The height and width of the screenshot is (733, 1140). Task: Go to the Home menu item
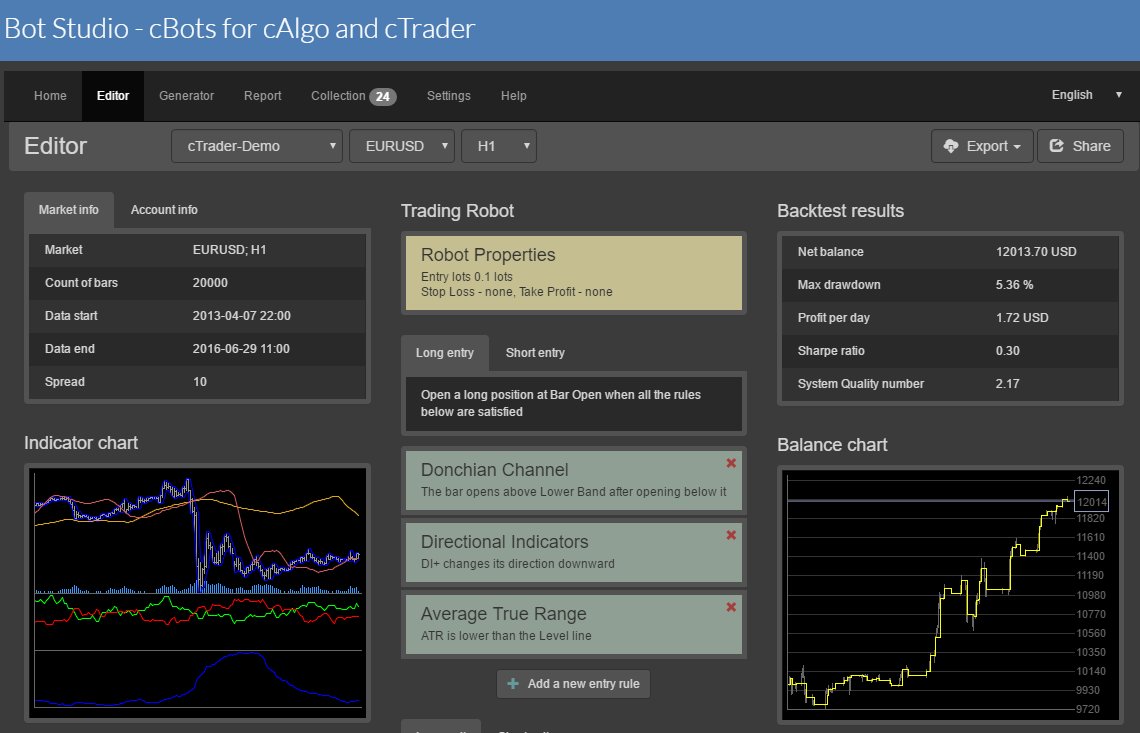coord(50,96)
